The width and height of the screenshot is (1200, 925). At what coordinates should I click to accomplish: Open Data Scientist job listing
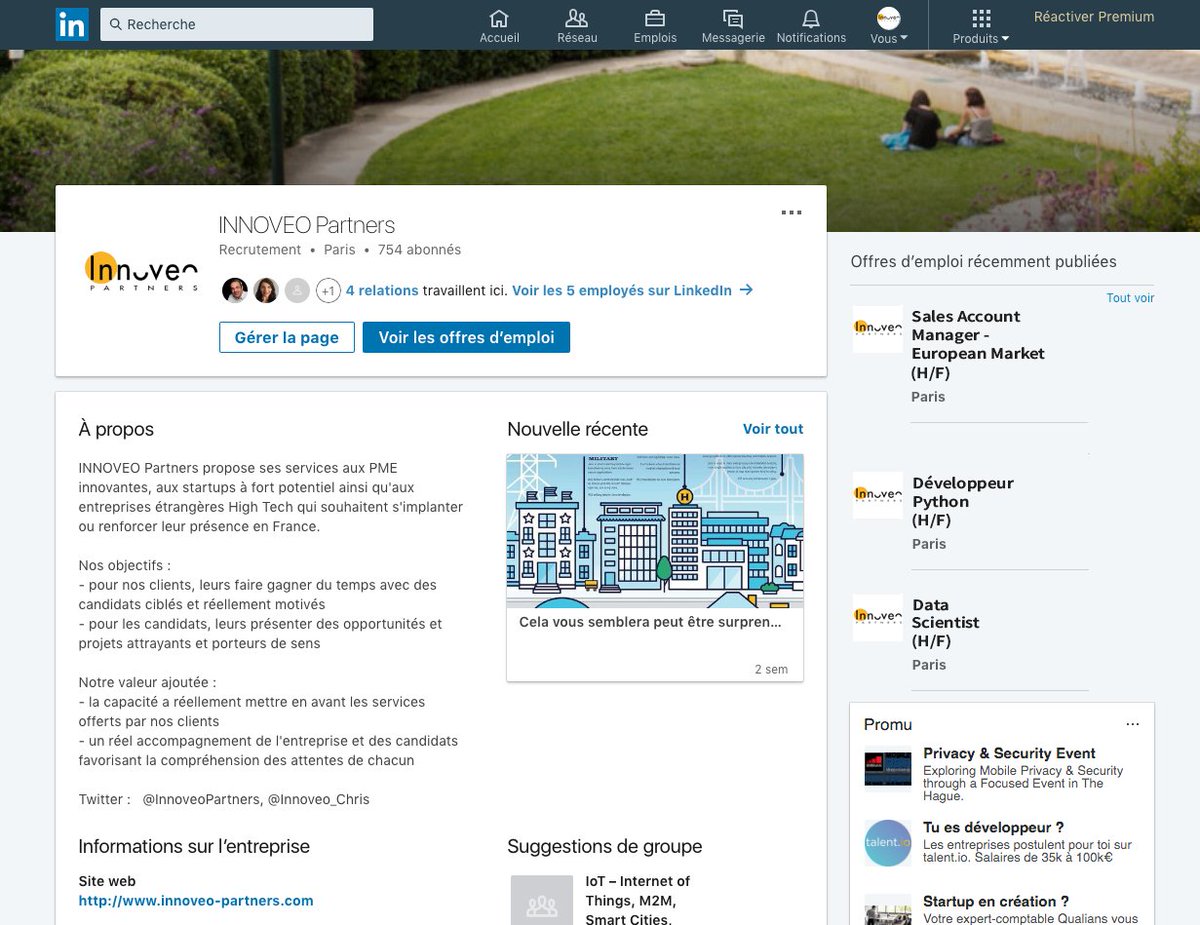[946, 622]
